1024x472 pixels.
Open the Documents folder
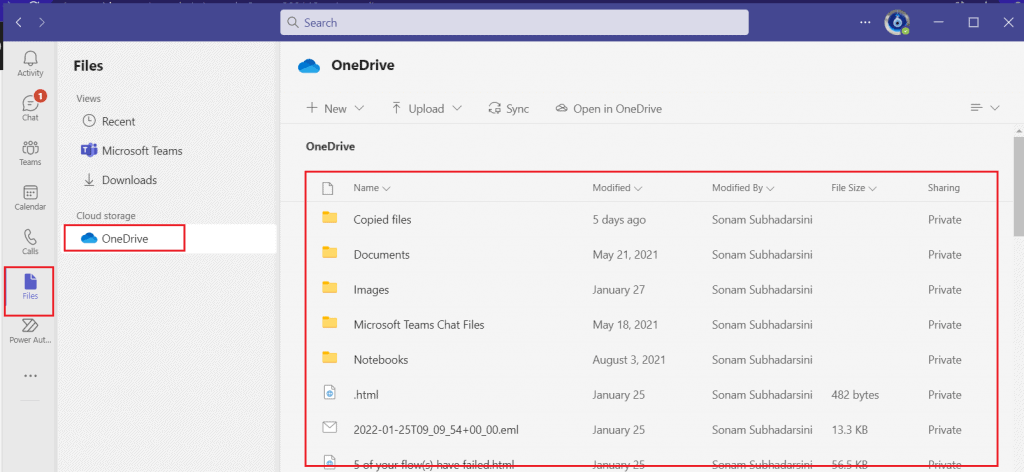(x=381, y=255)
